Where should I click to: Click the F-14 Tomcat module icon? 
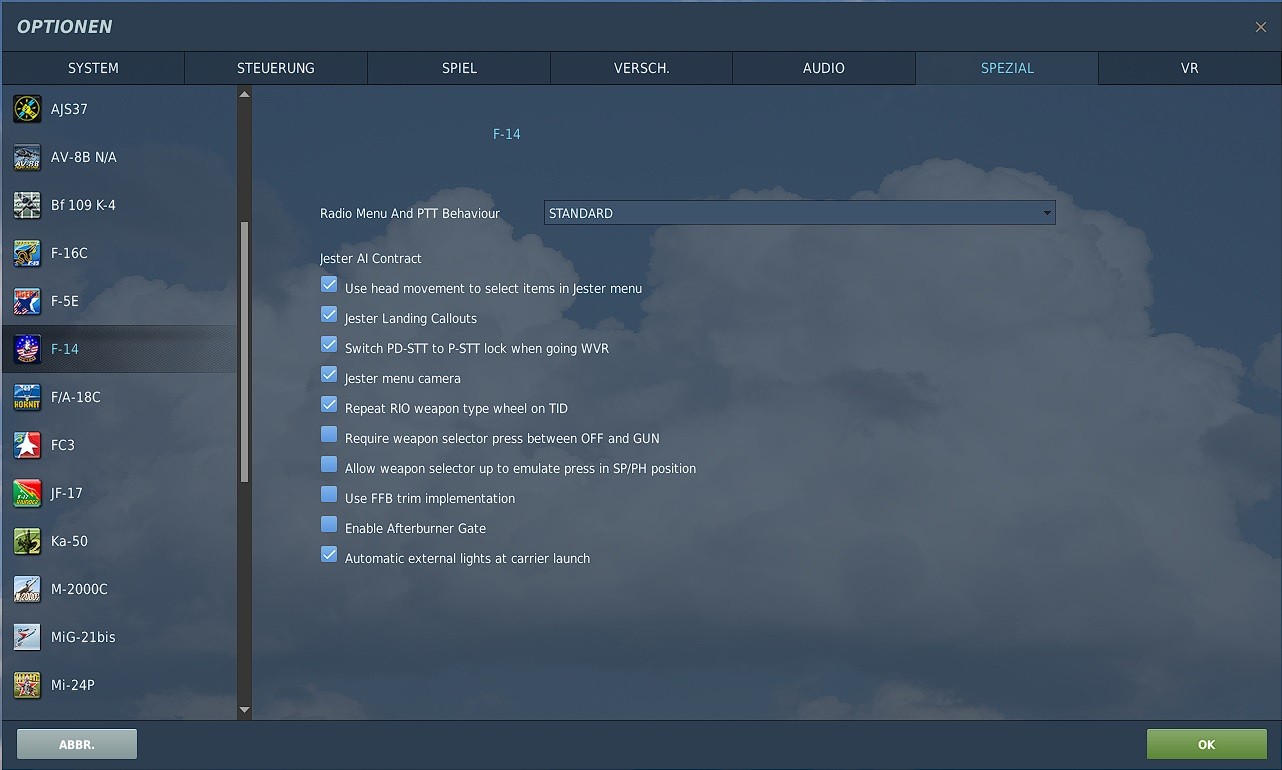click(27, 349)
